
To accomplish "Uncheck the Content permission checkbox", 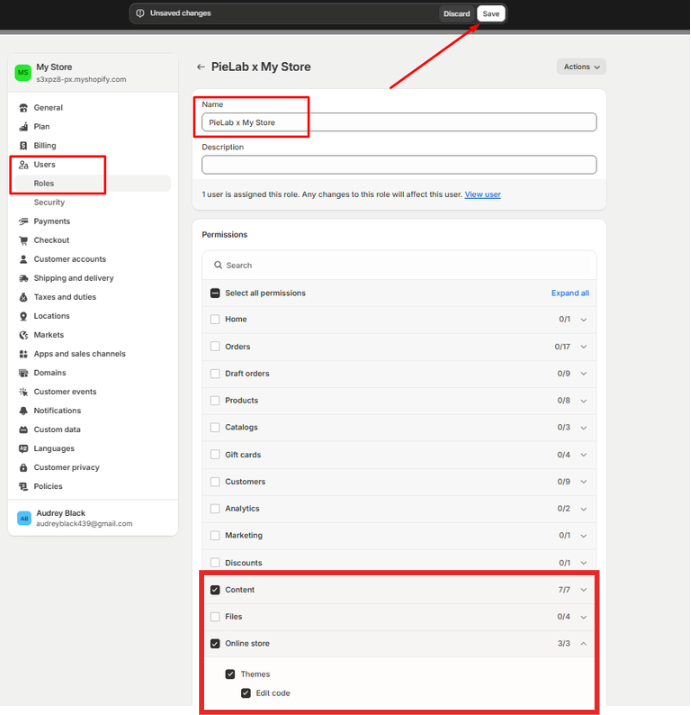I will [x=215, y=590].
